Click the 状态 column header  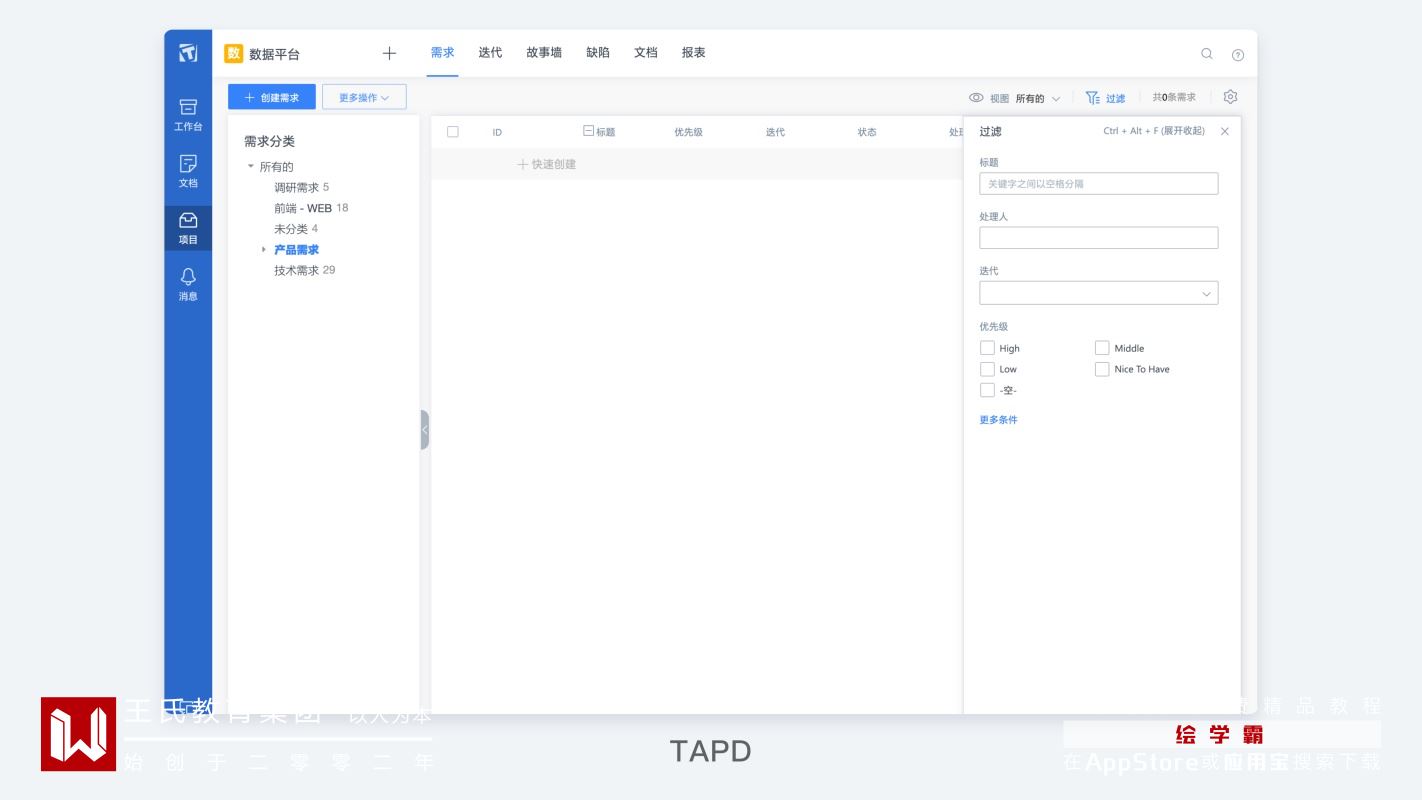pos(867,132)
